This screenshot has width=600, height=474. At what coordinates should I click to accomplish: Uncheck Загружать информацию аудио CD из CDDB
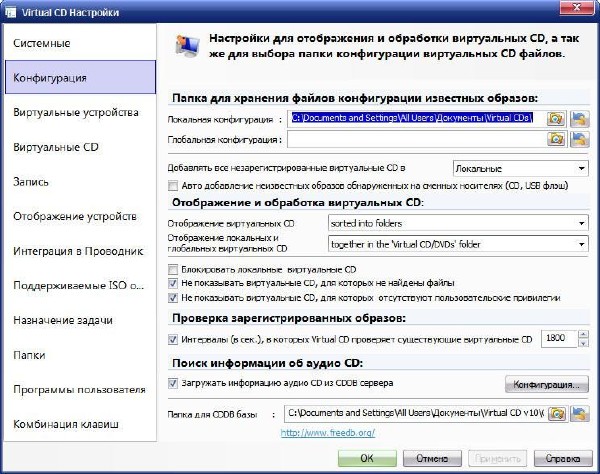pyautogui.click(x=174, y=383)
